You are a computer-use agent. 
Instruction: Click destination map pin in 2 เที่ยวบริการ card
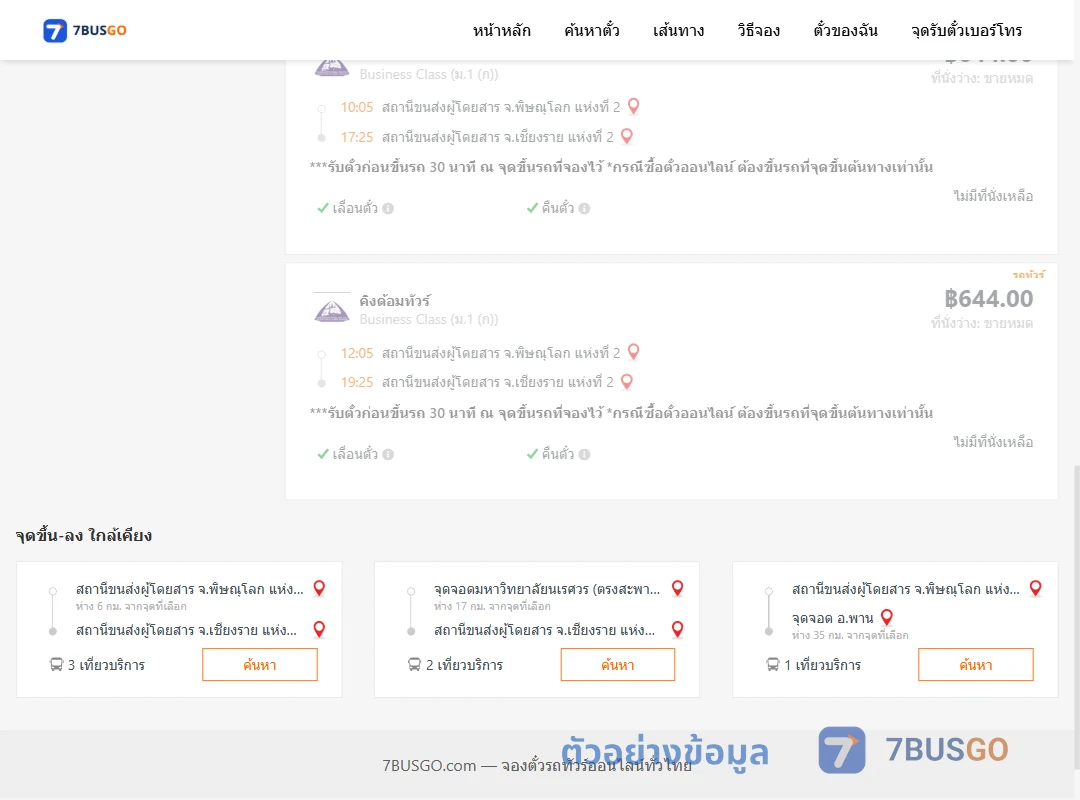coord(678,629)
